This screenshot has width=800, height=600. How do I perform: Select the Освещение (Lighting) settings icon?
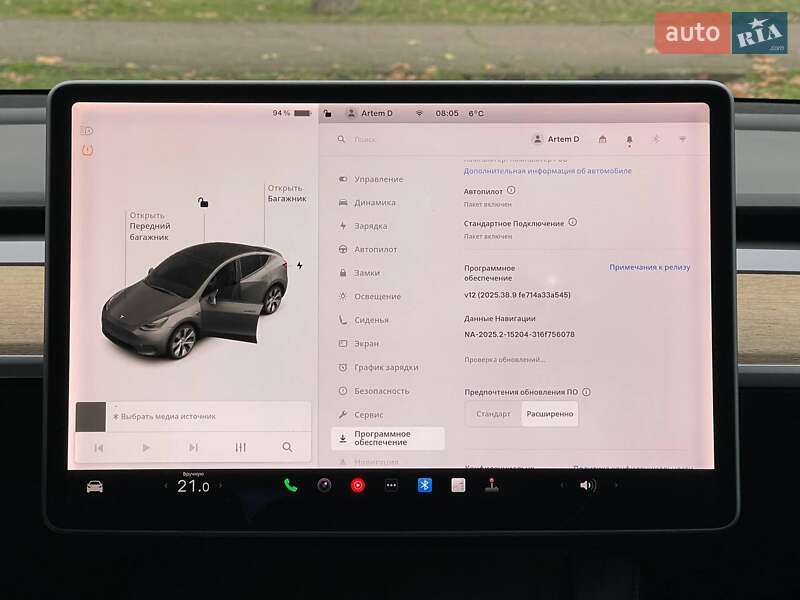click(342, 296)
